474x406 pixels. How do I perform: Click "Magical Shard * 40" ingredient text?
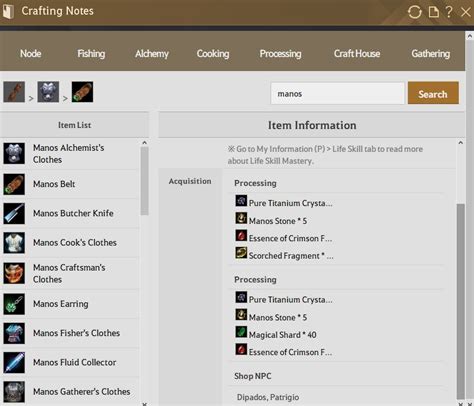(x=283, y=335)
